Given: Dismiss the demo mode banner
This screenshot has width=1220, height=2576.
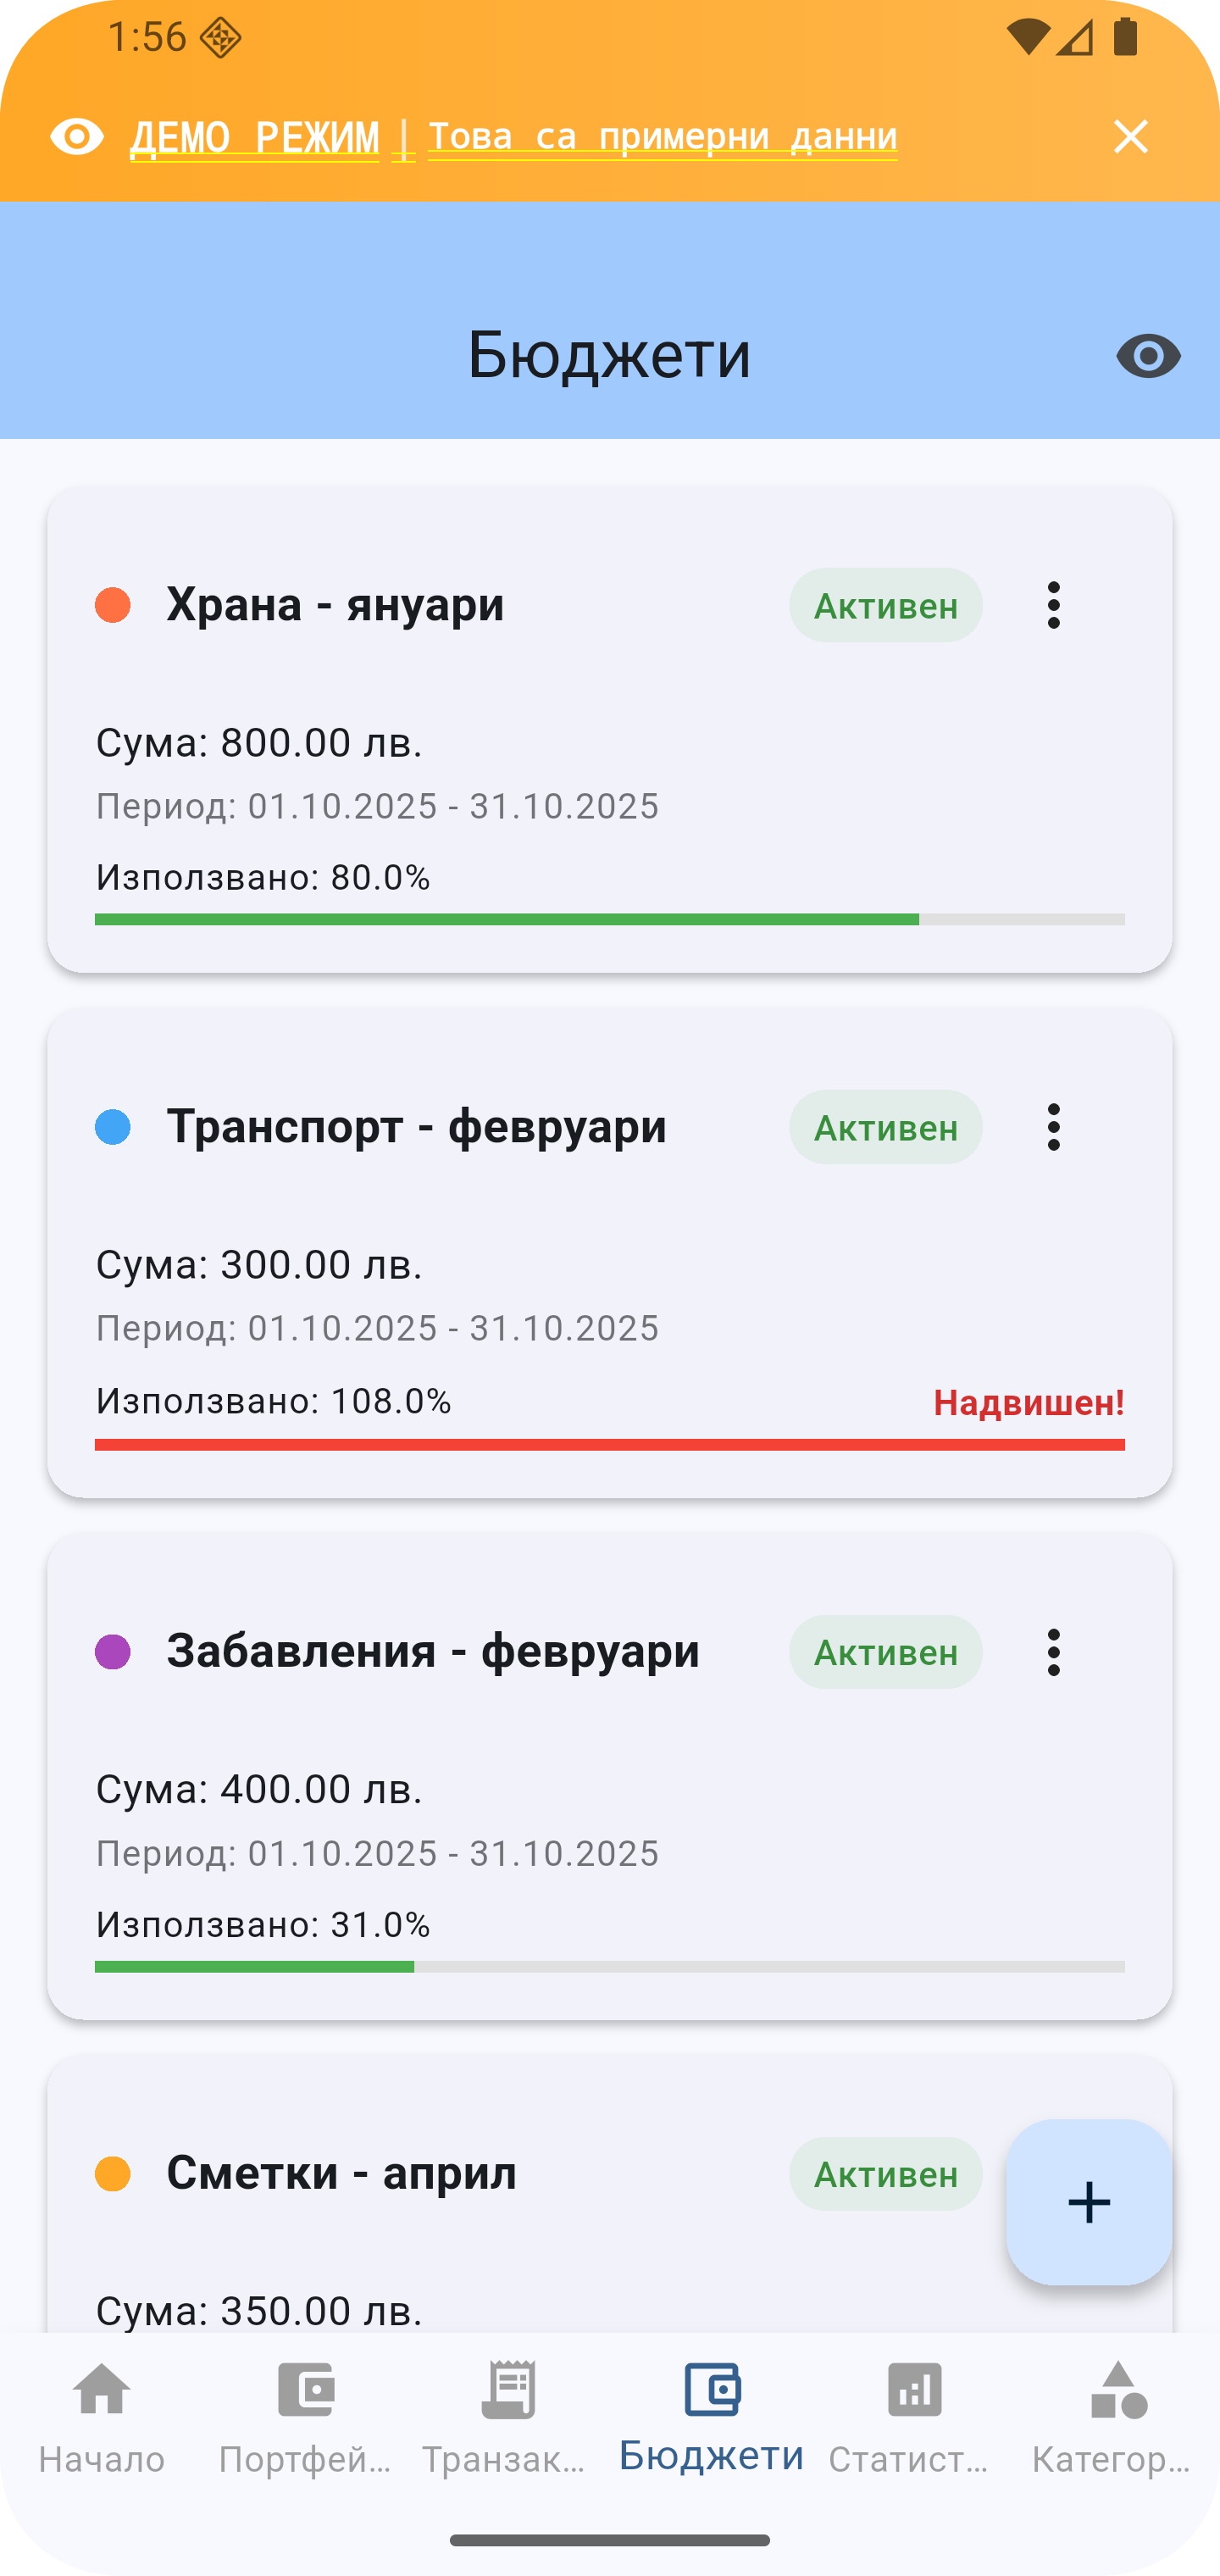Looking at the screenshot, I should (1130, 136).
